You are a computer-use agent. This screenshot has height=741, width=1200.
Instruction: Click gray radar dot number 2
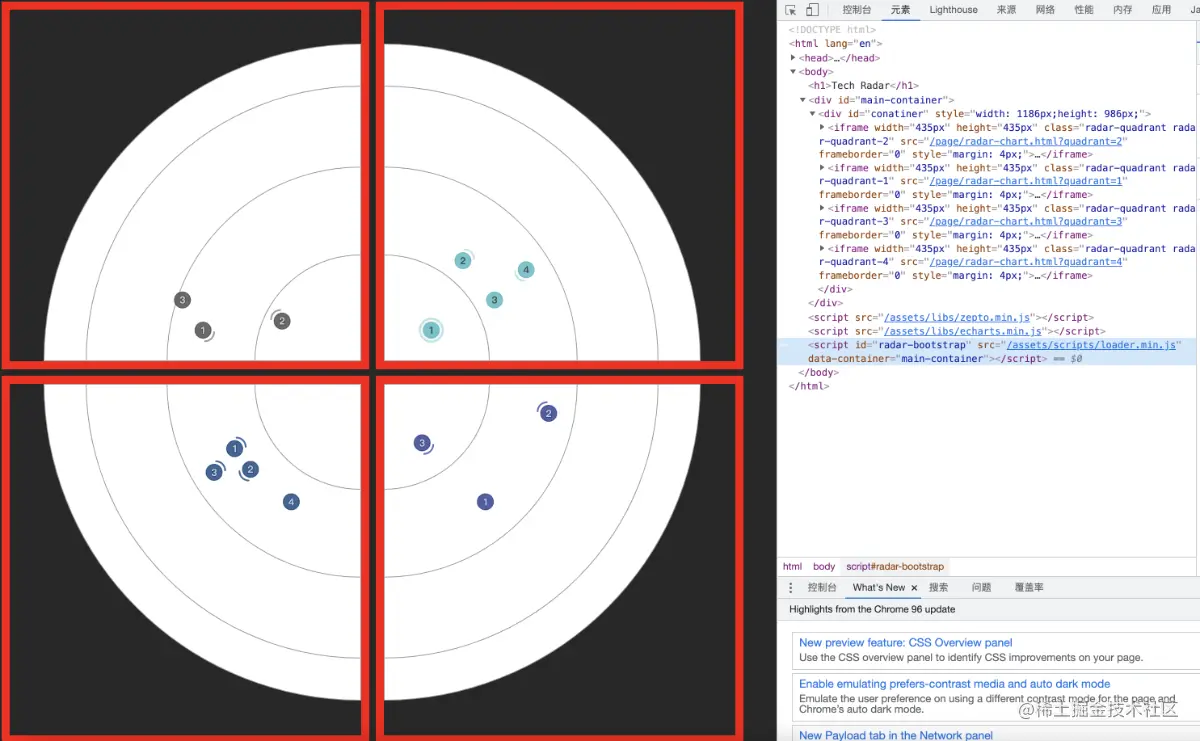click(282, 321)
